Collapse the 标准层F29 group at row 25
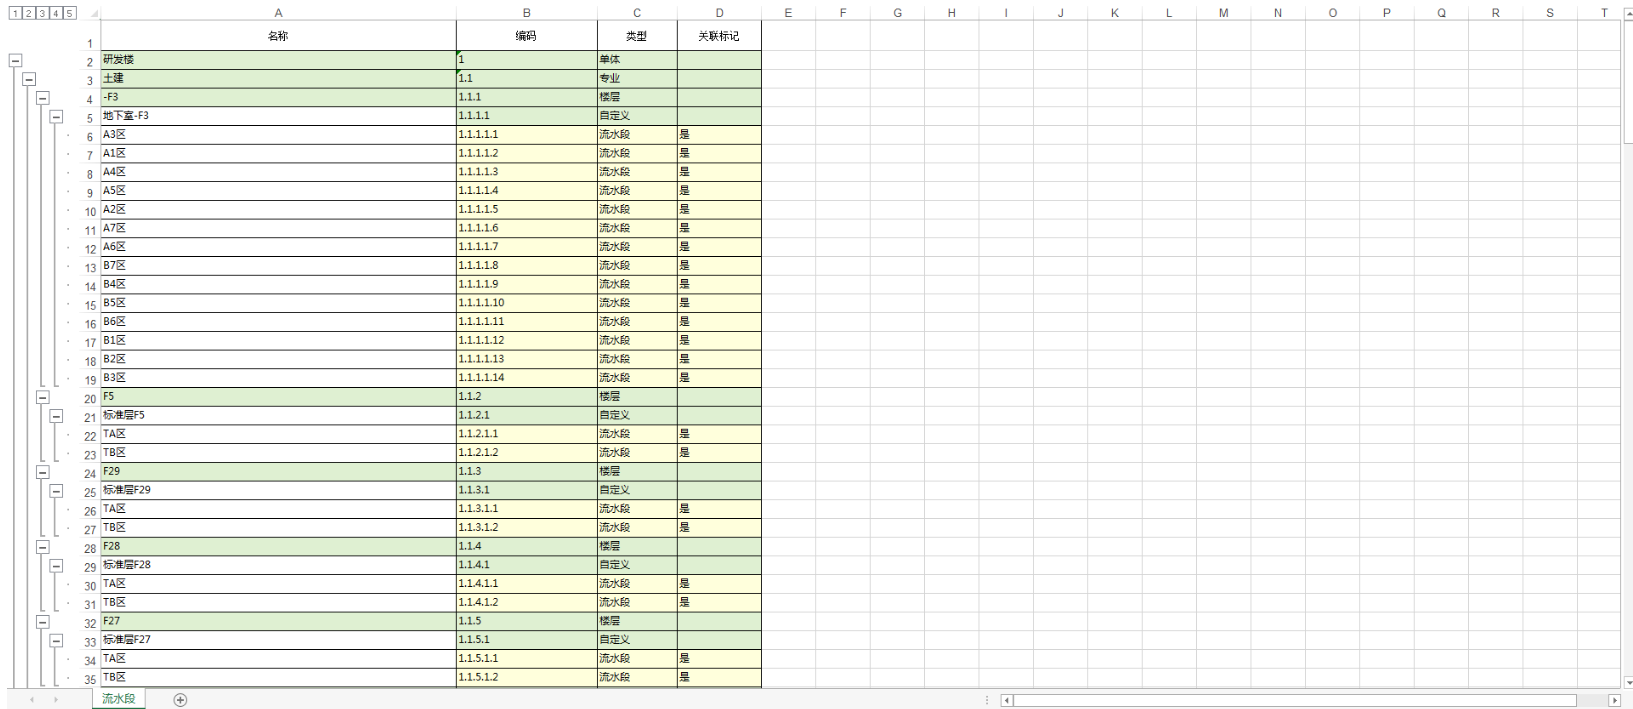Image resolution: width=1633 pixels, height=709 pixels. [x=56, y=491]
